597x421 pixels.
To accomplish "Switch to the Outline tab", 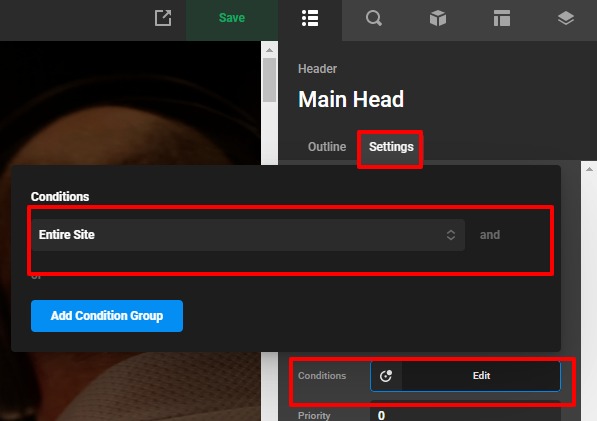I will 327,147.
